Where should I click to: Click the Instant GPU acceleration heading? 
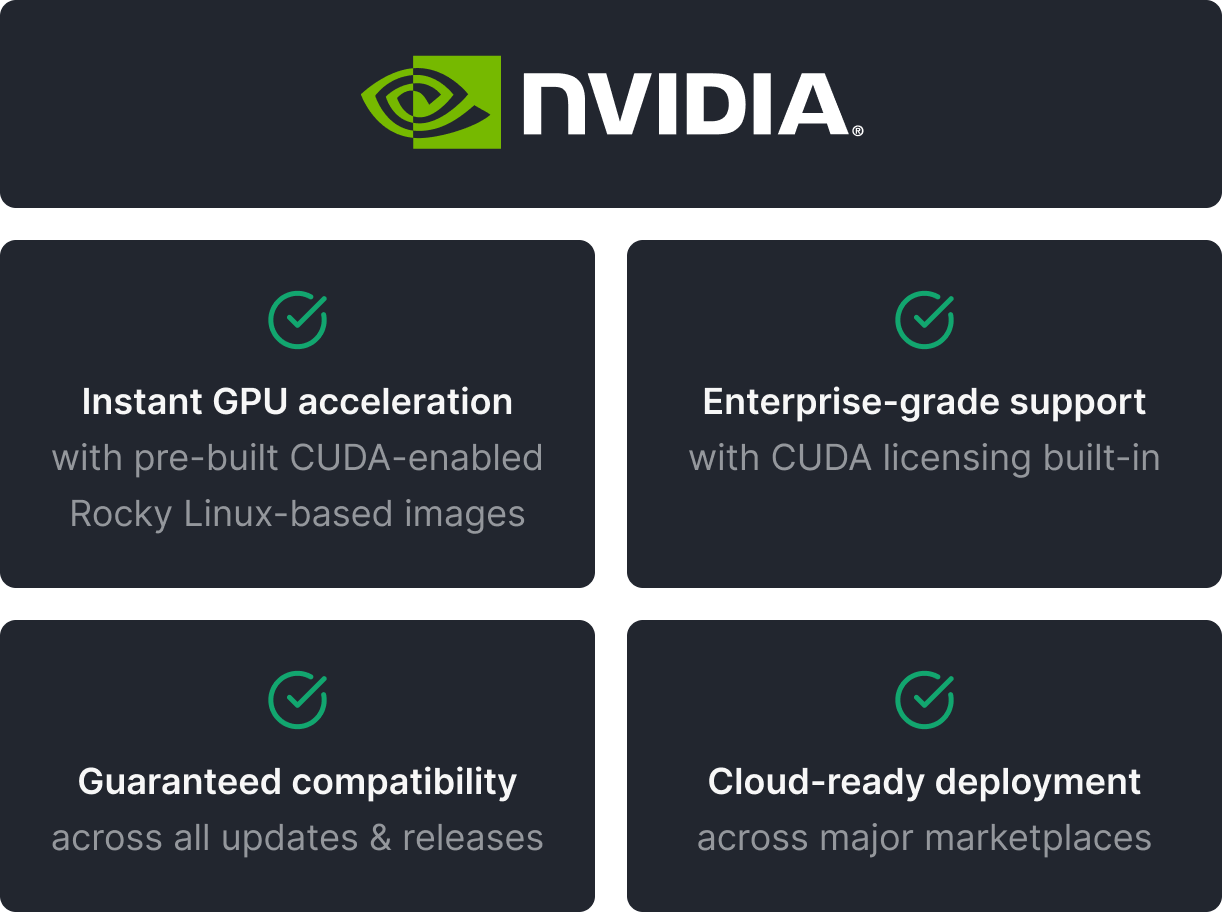[x=297, y=402]
